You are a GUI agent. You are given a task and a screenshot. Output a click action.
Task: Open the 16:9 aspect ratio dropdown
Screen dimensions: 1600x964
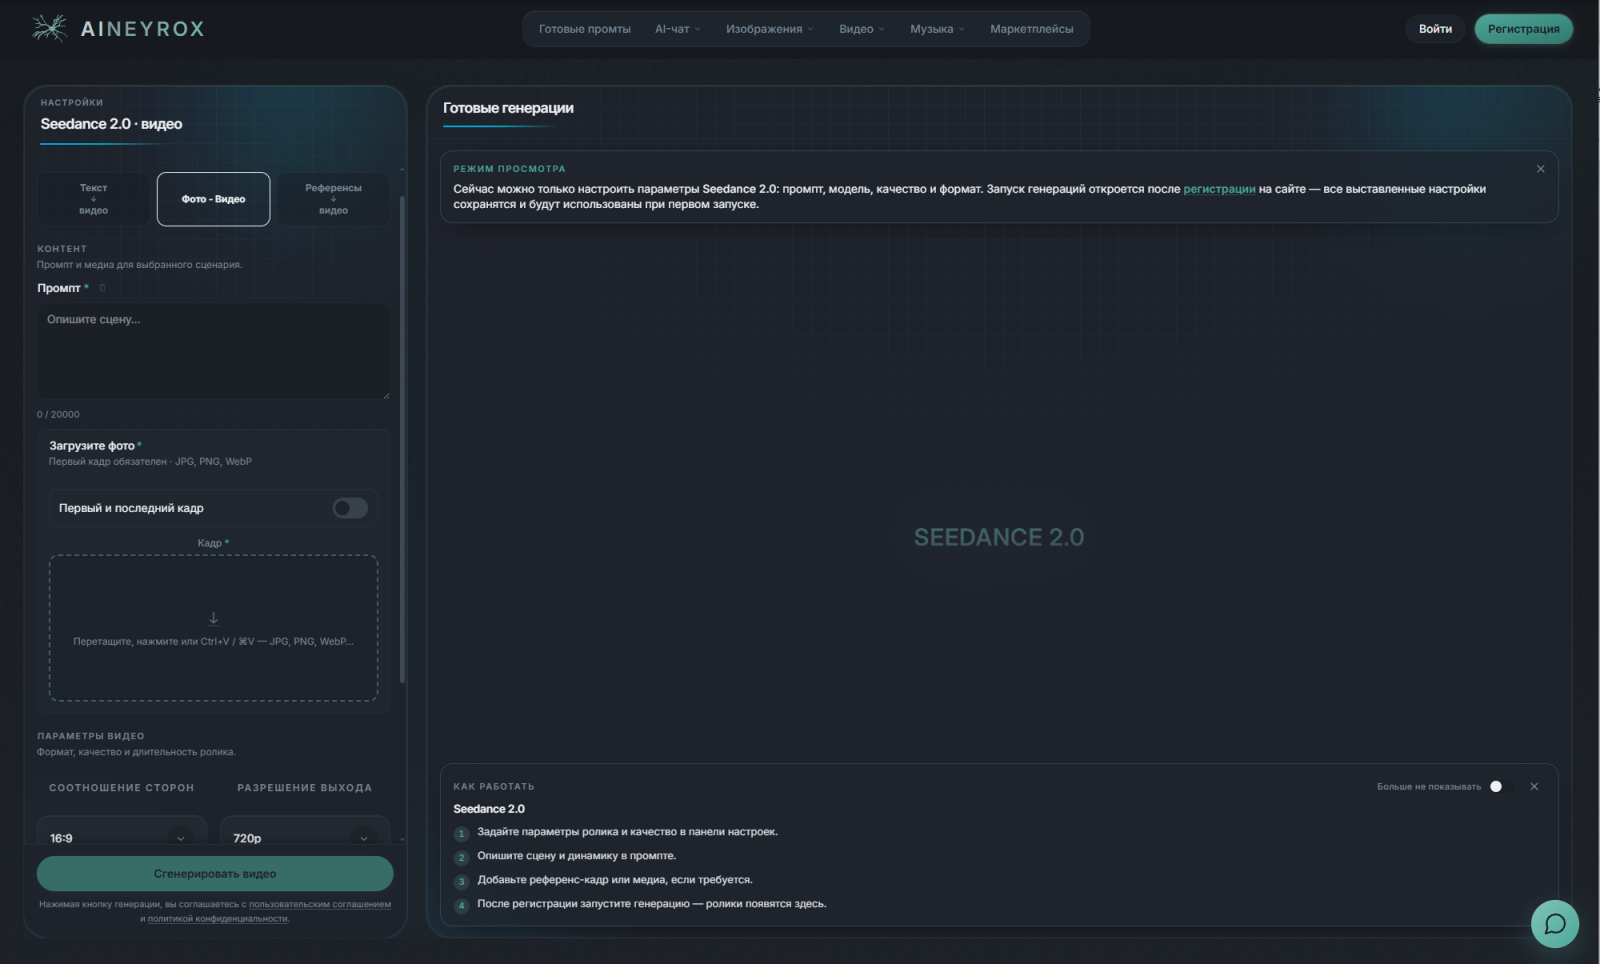pyautogui.click(x=121, y=838)
